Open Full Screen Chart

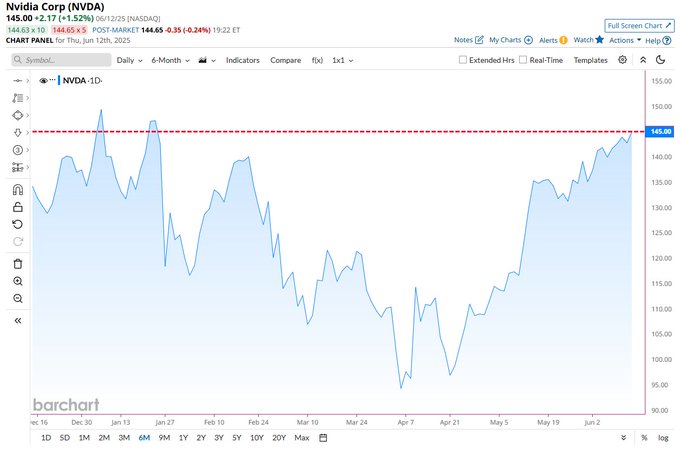(639, 26)
